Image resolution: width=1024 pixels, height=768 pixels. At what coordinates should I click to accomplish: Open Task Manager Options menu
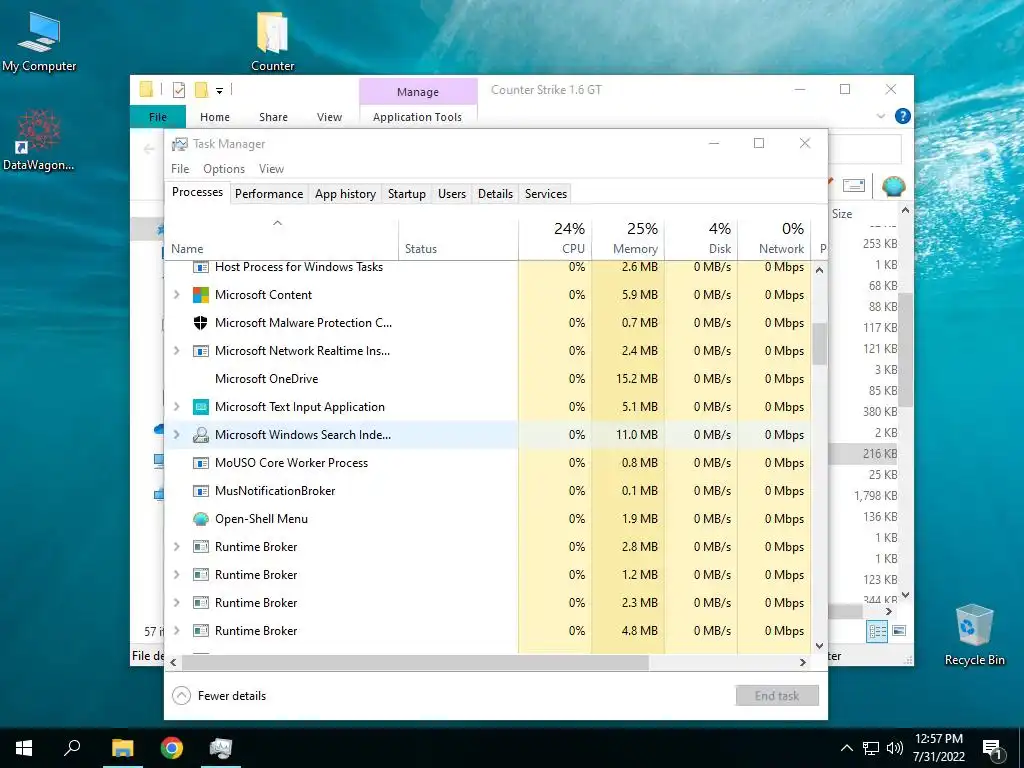pos(224,168)
